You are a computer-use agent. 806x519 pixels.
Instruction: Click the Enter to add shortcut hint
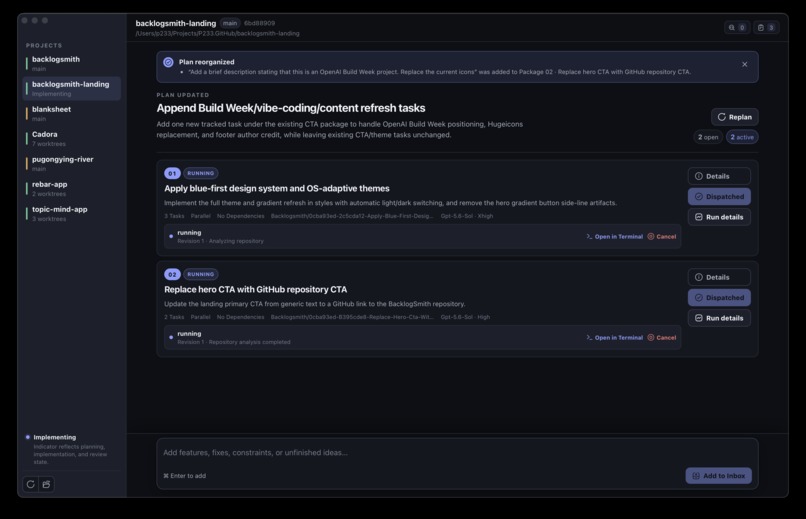point(185,476)
